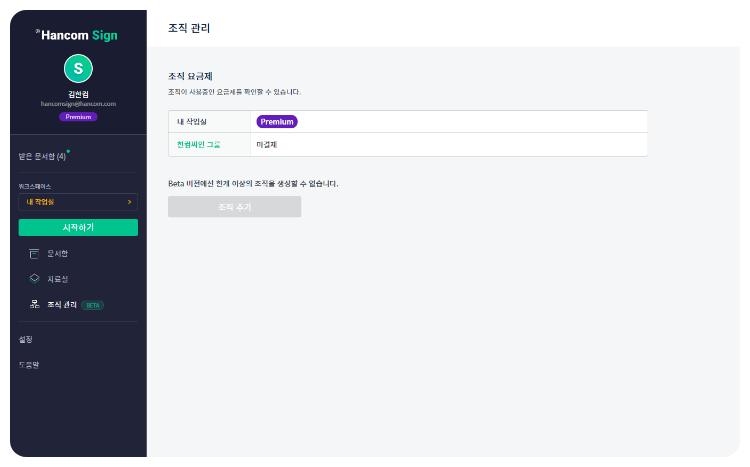Viewport: 750px width, 467px height.
Task: Click the 내 작업실 table row label
Action: 192,122
